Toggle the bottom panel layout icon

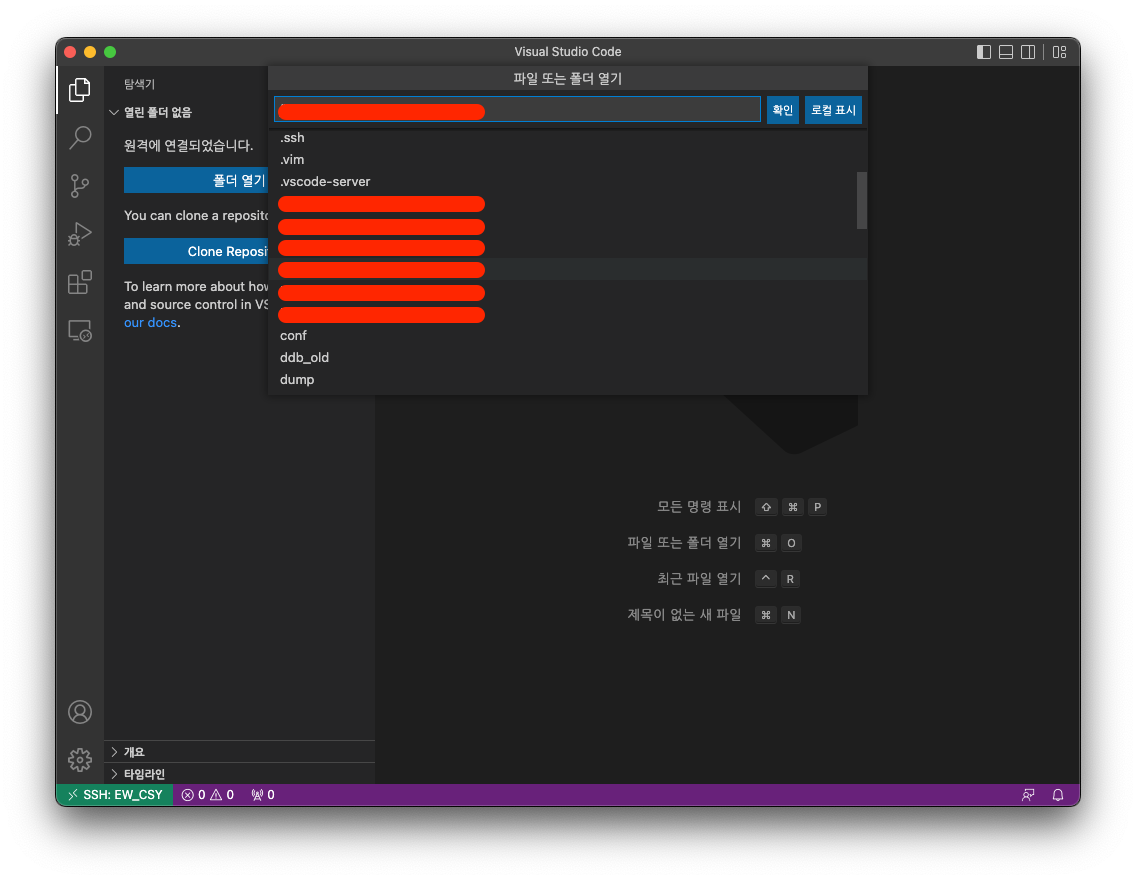[x=1006, y=52]
